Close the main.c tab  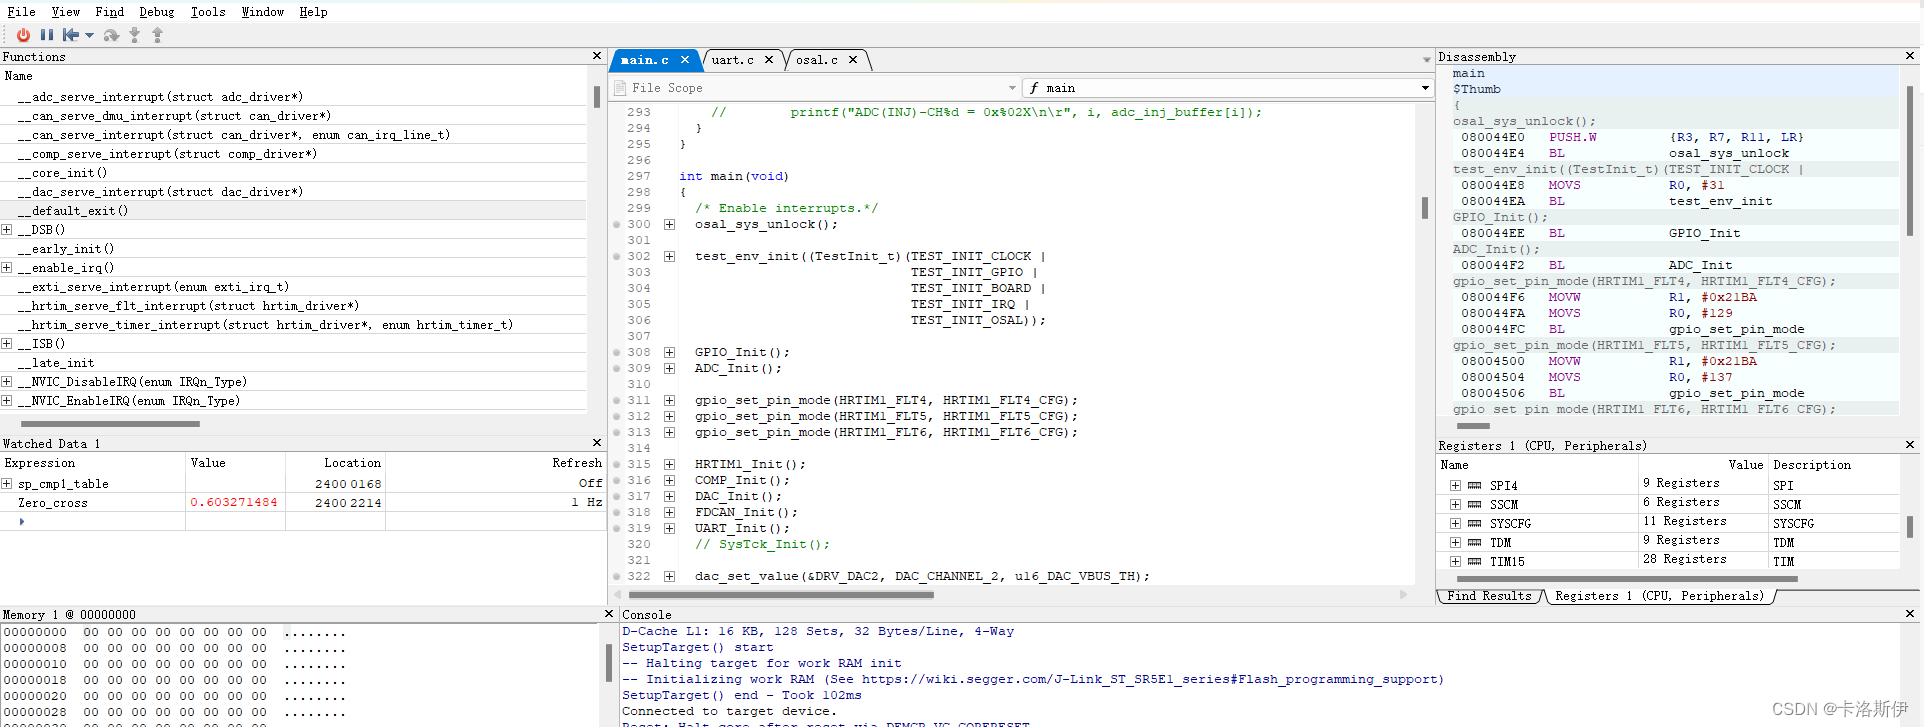tap(685, 60)
